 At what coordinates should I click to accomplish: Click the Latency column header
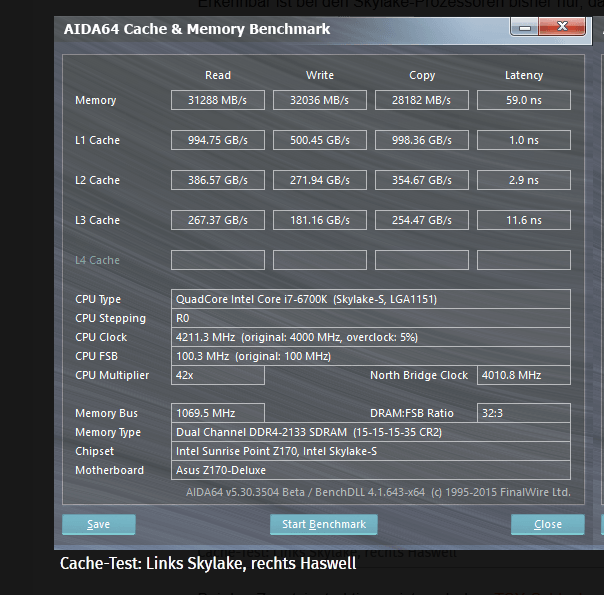[x=524, y=75]
